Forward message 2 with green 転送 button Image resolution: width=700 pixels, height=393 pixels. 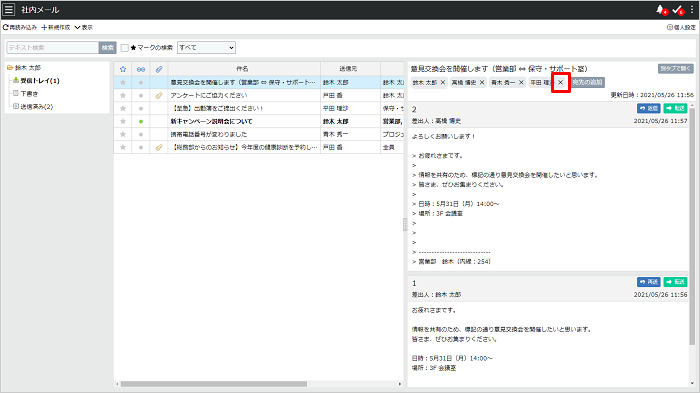click(675, 109)
